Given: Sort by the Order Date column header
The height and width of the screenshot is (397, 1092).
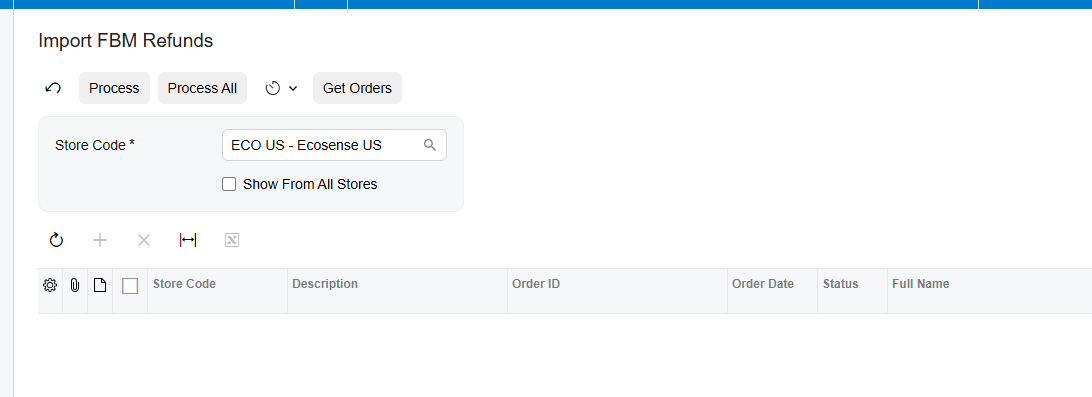Looking at the screenshot, I should [772, 284].
